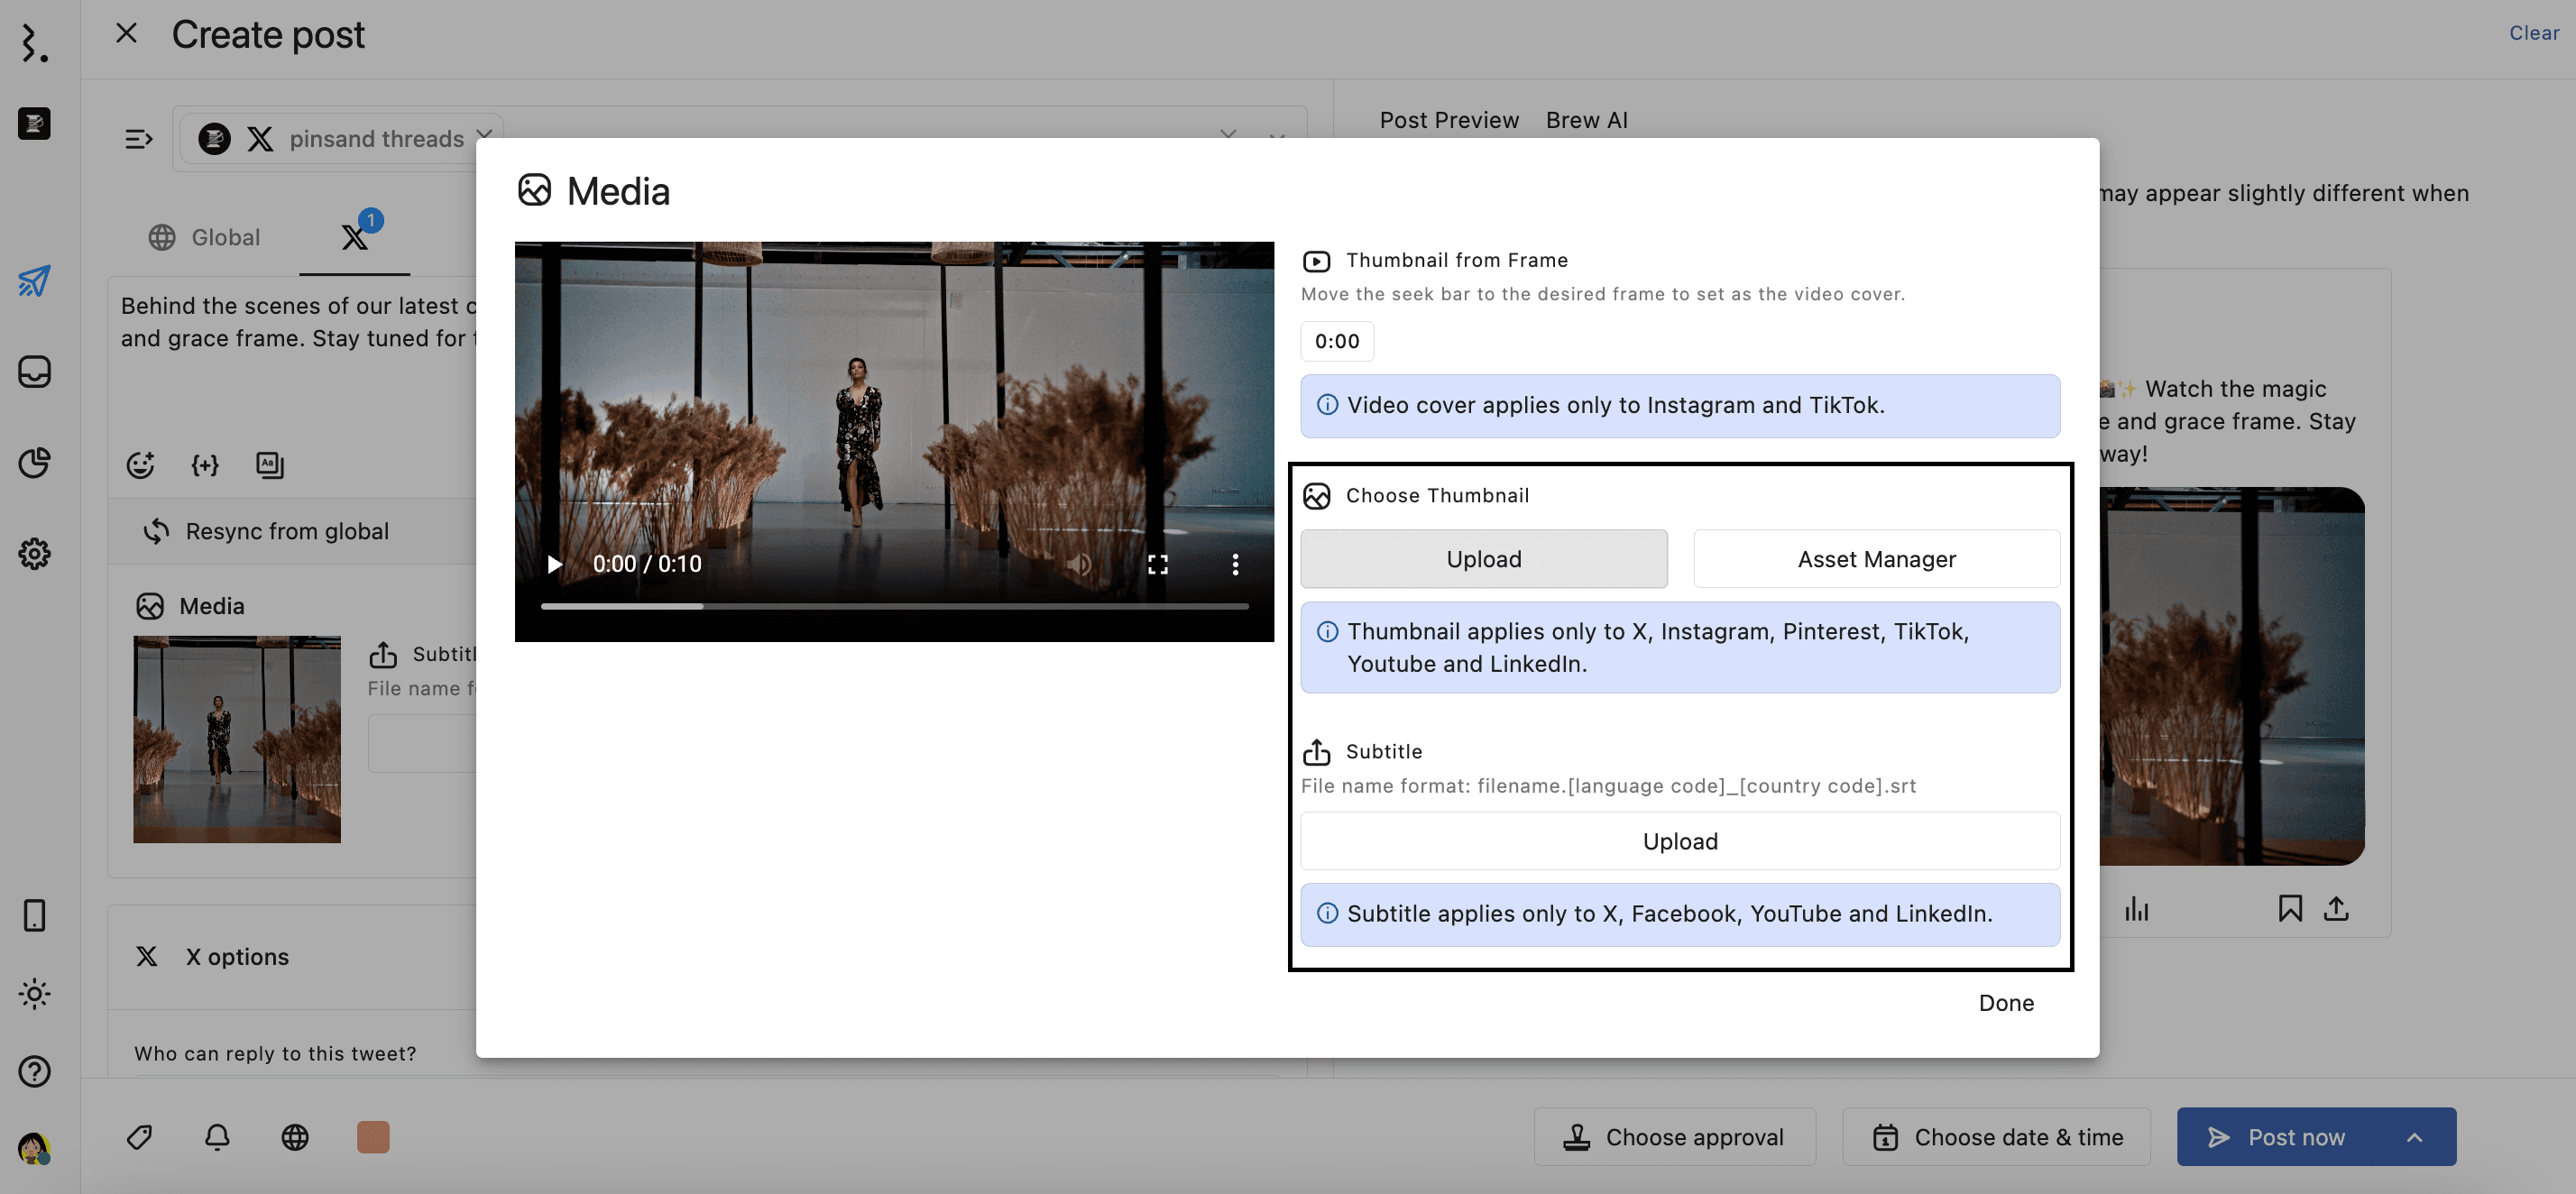Open the Brew AI tab
The image size is (2576, 1194).
coord(1586,120)
